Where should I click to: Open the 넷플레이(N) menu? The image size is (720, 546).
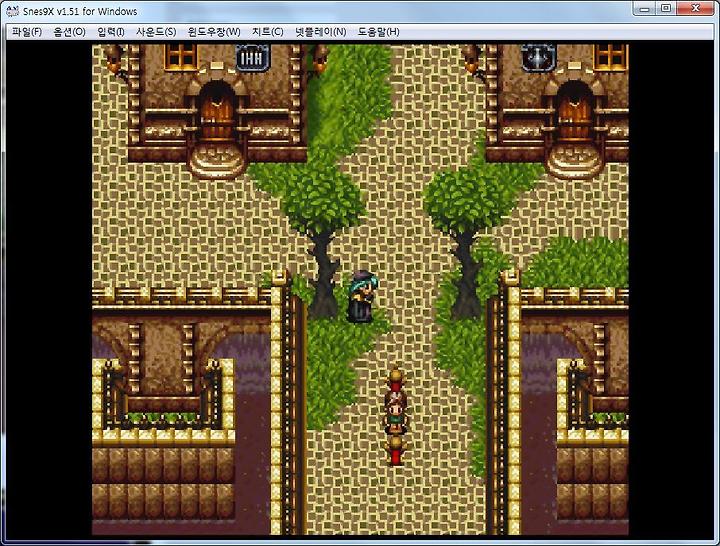321,32
